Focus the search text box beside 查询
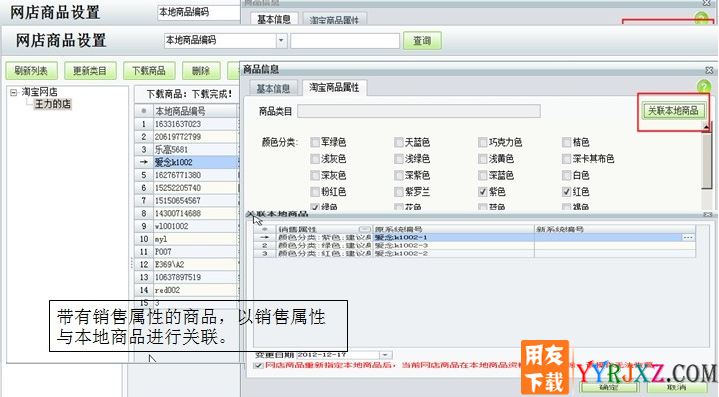Screen dimensions: 719x397 [x=345, y=41]
